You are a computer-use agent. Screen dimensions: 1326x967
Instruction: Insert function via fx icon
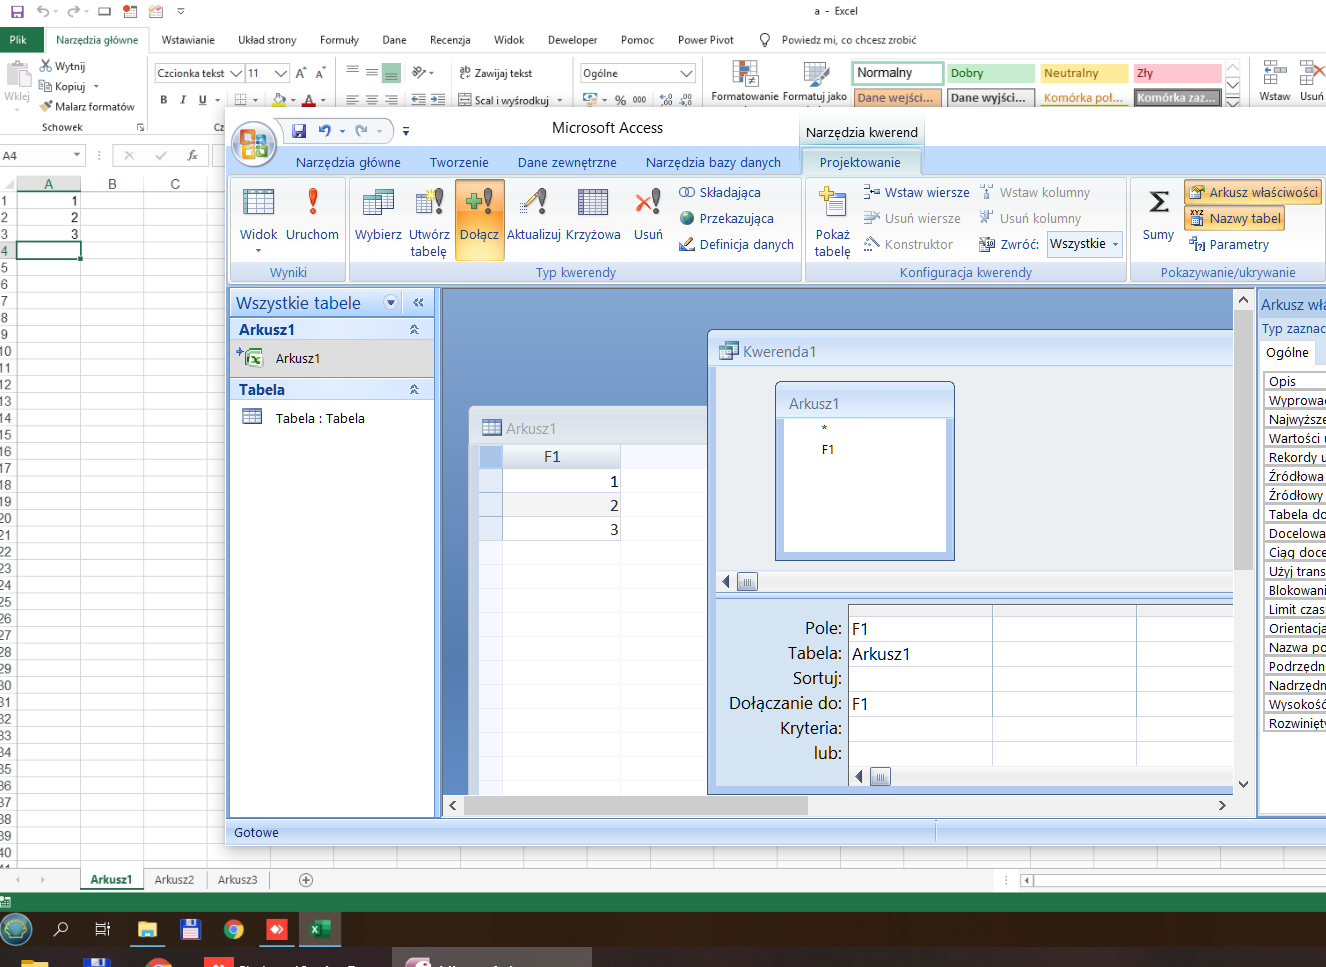click(x=192, y=156)
